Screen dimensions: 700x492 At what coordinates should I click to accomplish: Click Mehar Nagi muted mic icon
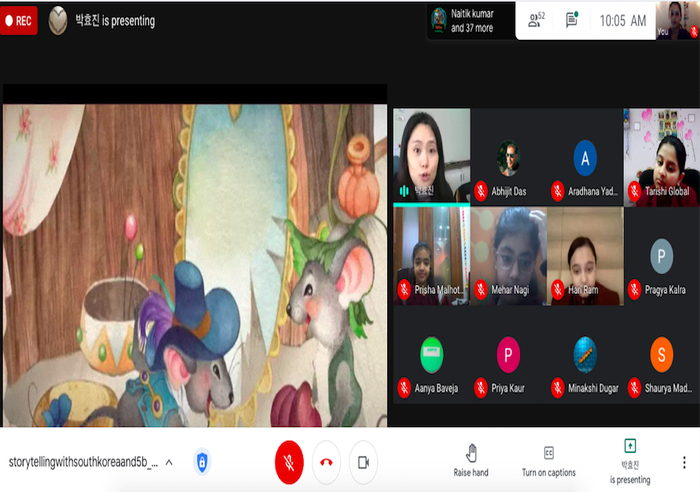pyautogui.click(x=481, y=289)
